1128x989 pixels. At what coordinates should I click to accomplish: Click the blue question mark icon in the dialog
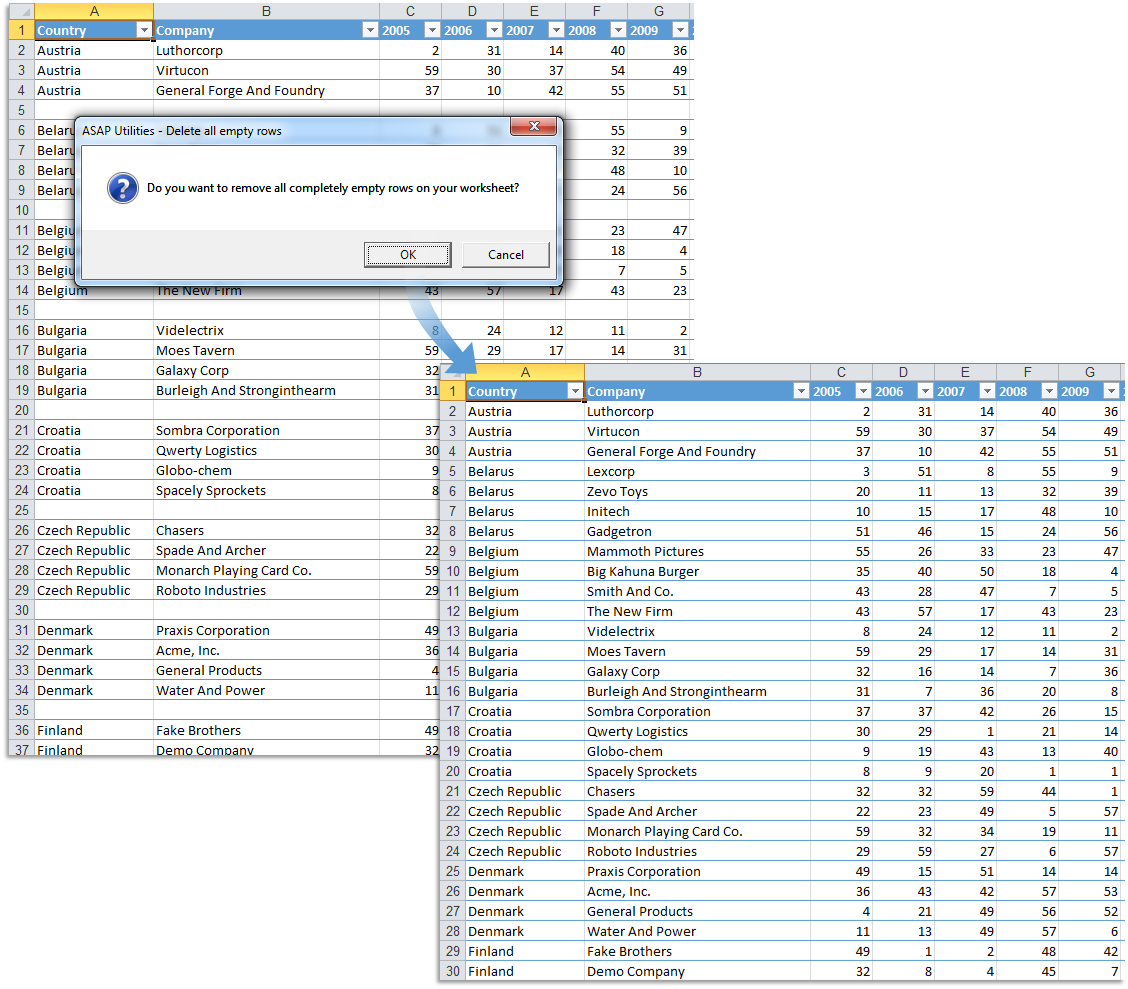123,188
